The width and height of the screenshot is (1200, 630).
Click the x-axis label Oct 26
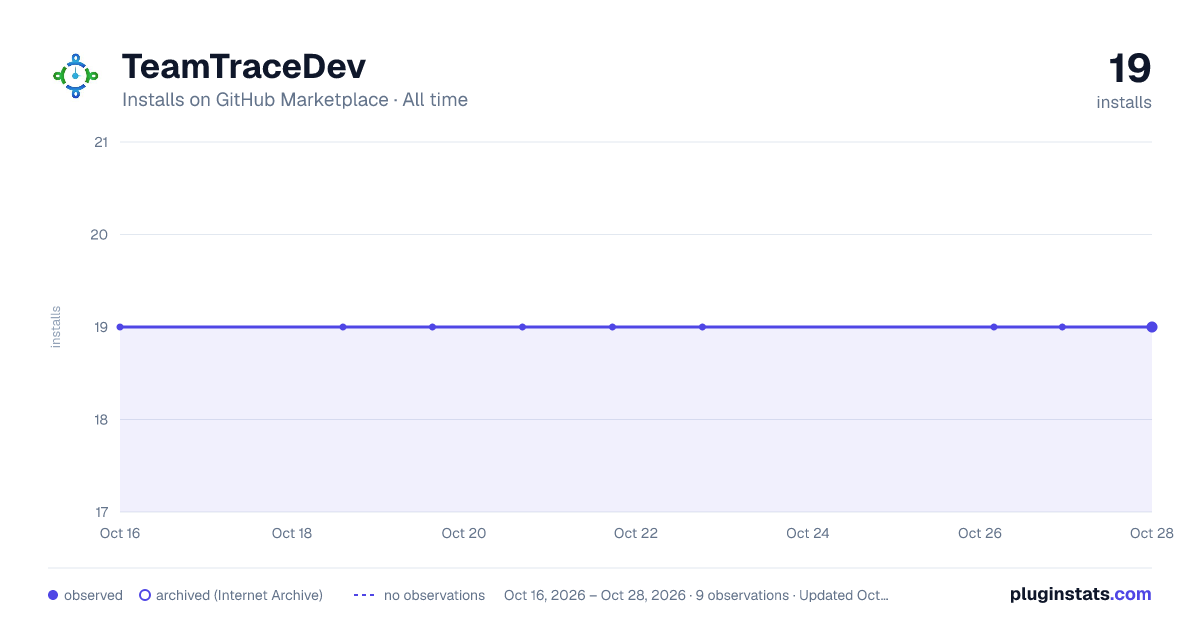pyautogui.click(x=980, y=533)
